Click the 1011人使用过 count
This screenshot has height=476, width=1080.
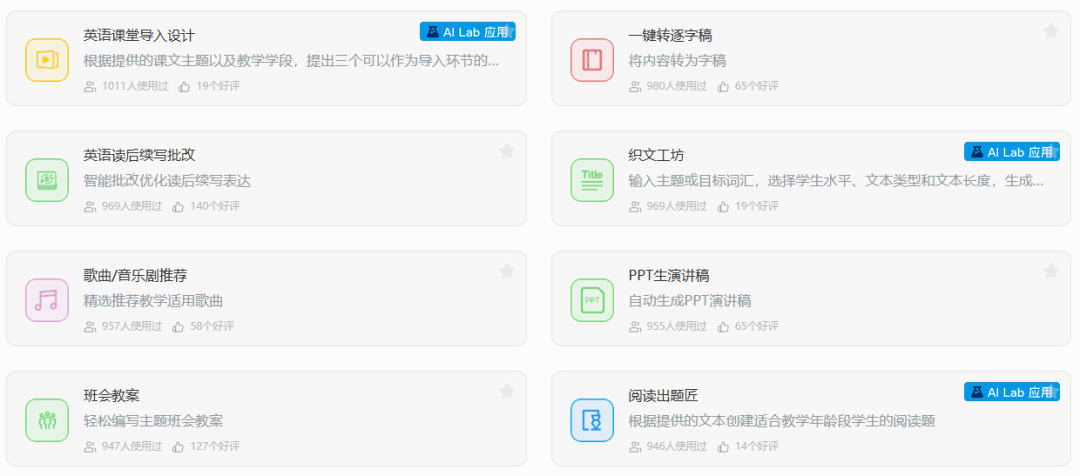pyautogui.click(x=135, y=86)
